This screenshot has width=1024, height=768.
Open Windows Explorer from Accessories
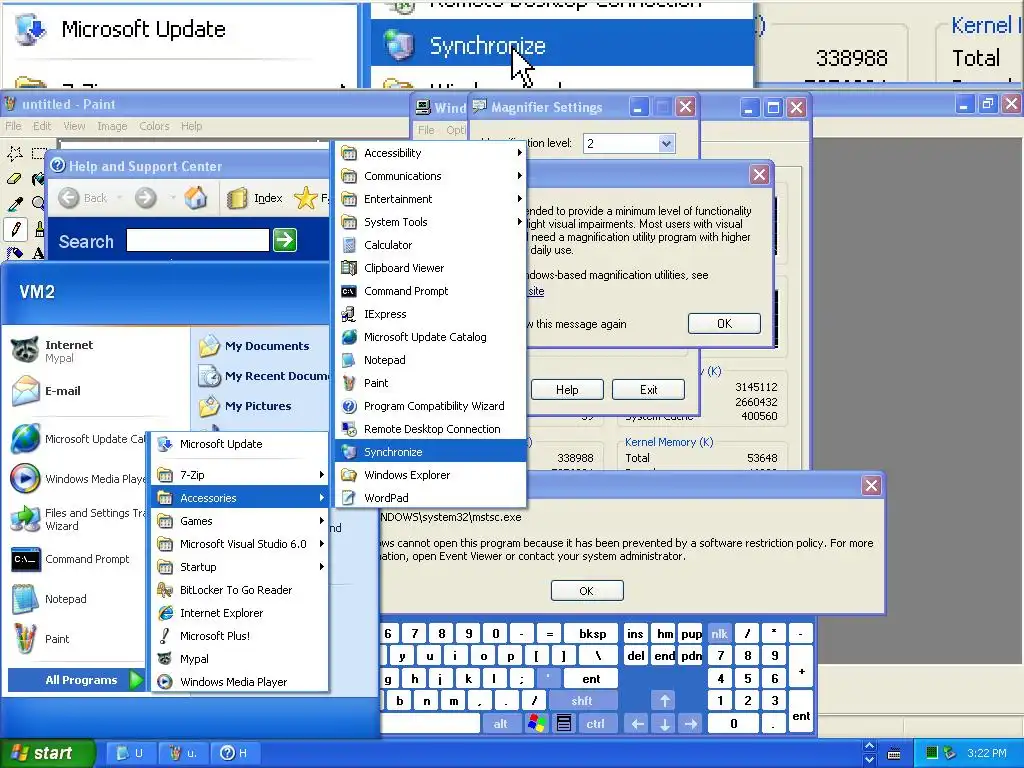click(431, 475)
